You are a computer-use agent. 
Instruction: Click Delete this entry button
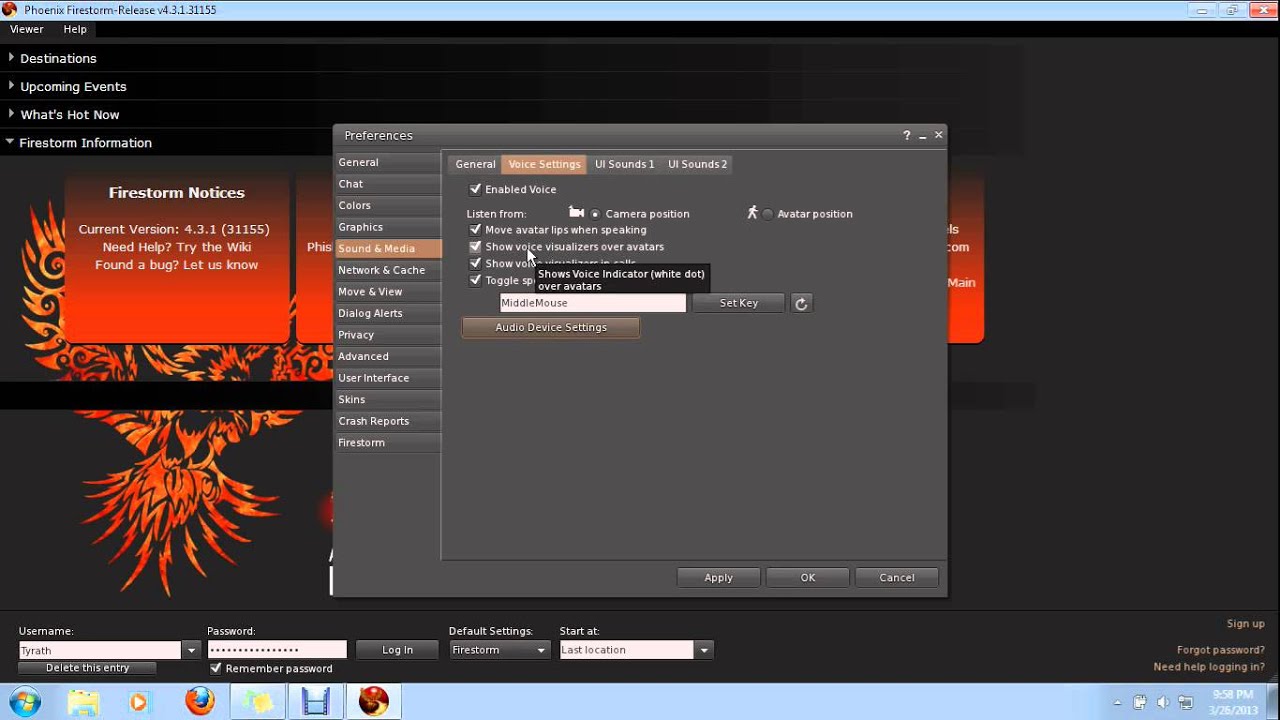(87, 668)
